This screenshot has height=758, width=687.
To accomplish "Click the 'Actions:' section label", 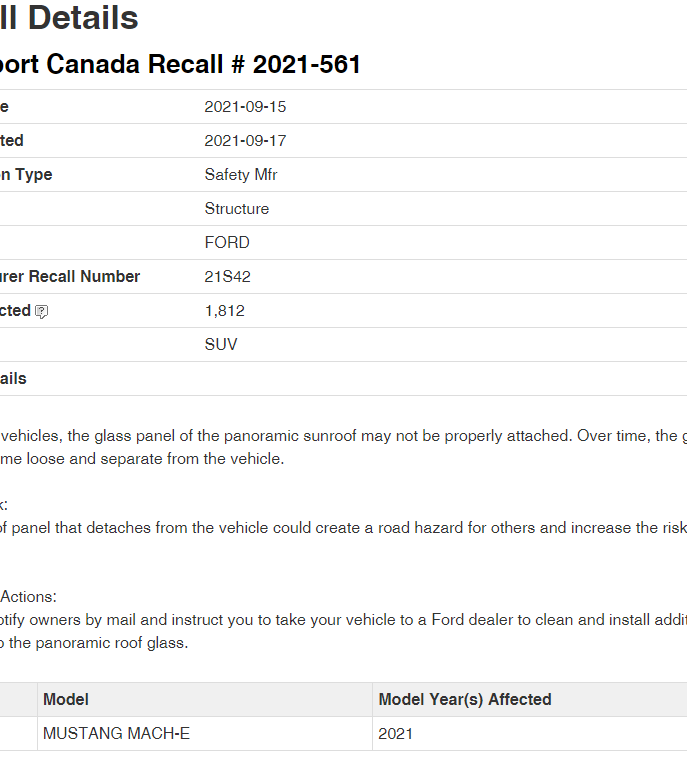I will pyautogui.click(x=28, y=597).
